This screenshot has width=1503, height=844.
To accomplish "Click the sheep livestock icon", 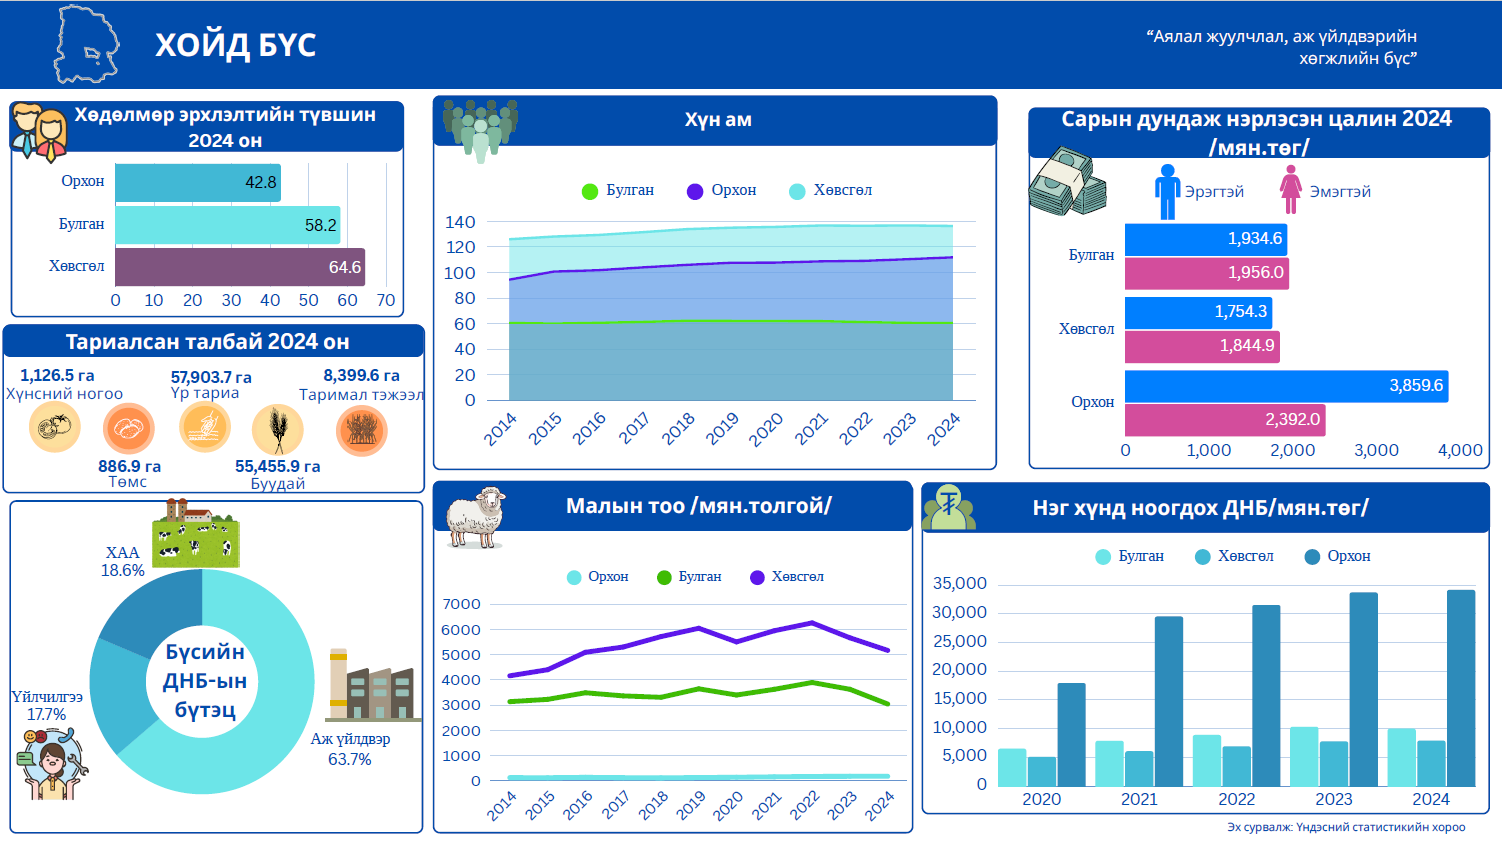I will coord(475,517).
